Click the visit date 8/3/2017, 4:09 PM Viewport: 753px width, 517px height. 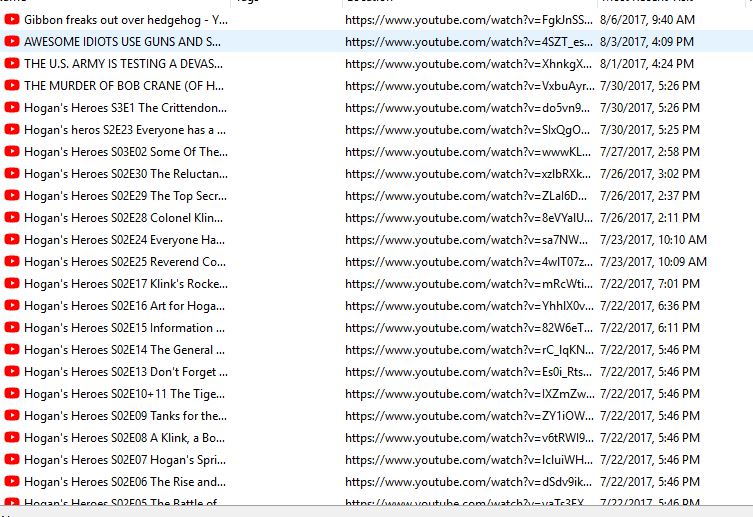coord(647,42)
